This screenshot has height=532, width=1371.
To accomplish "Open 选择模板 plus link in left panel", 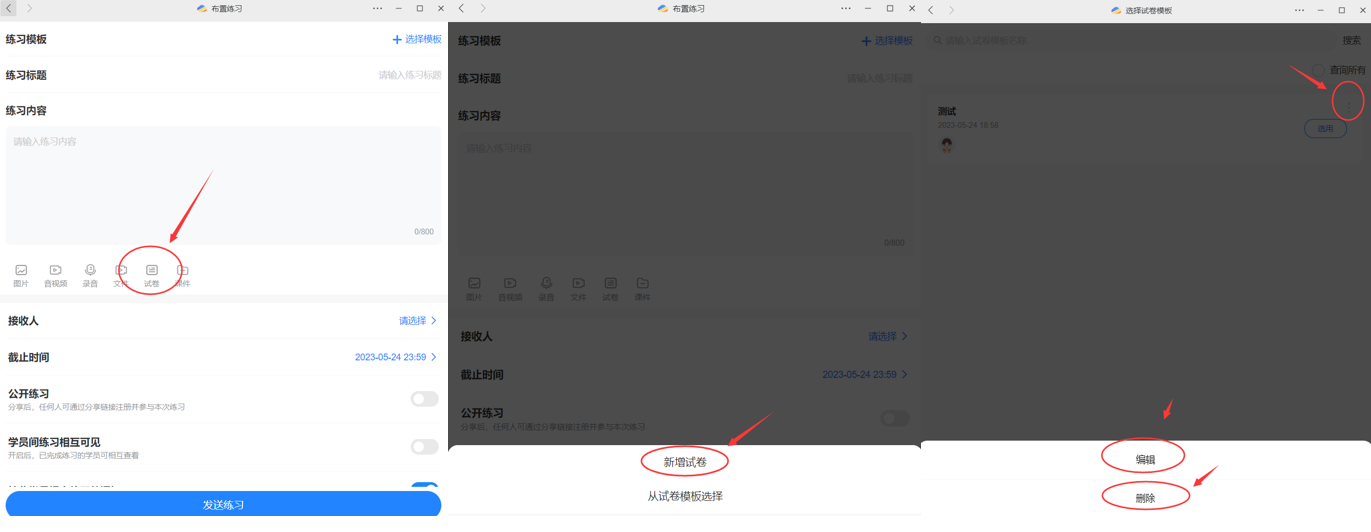I will tap(416, 39).
